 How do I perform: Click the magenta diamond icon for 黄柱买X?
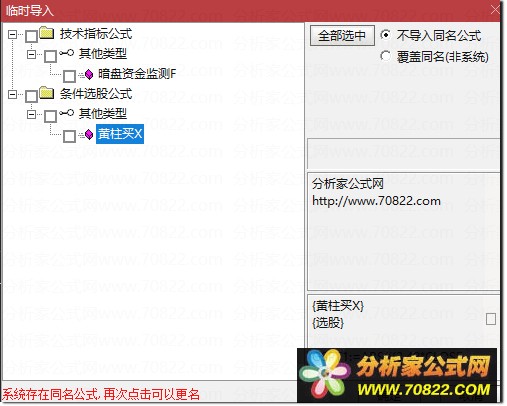pos(89,134)
